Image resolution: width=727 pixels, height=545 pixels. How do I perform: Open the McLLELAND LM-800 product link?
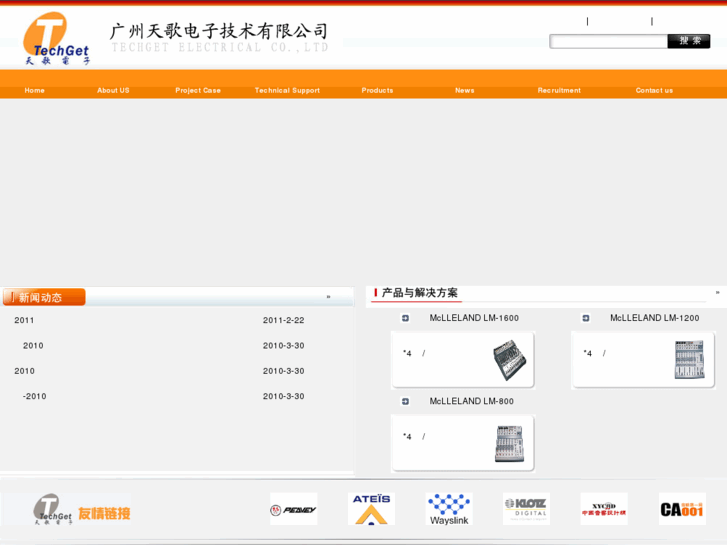pyautogui.click(x=472, y=401)
